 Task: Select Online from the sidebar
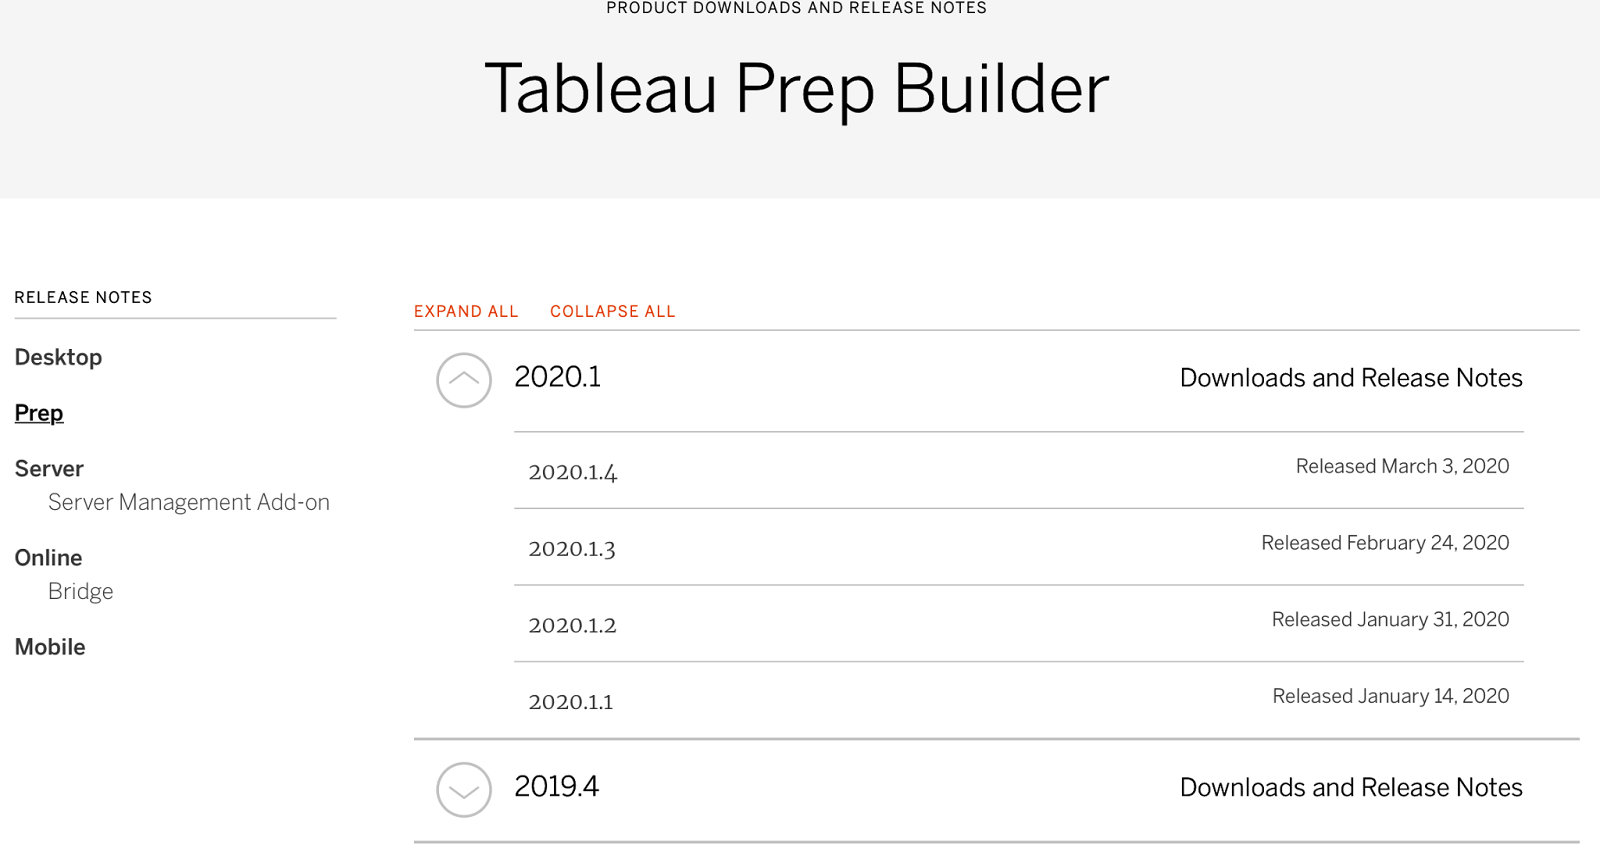click(x=48, y=557)
